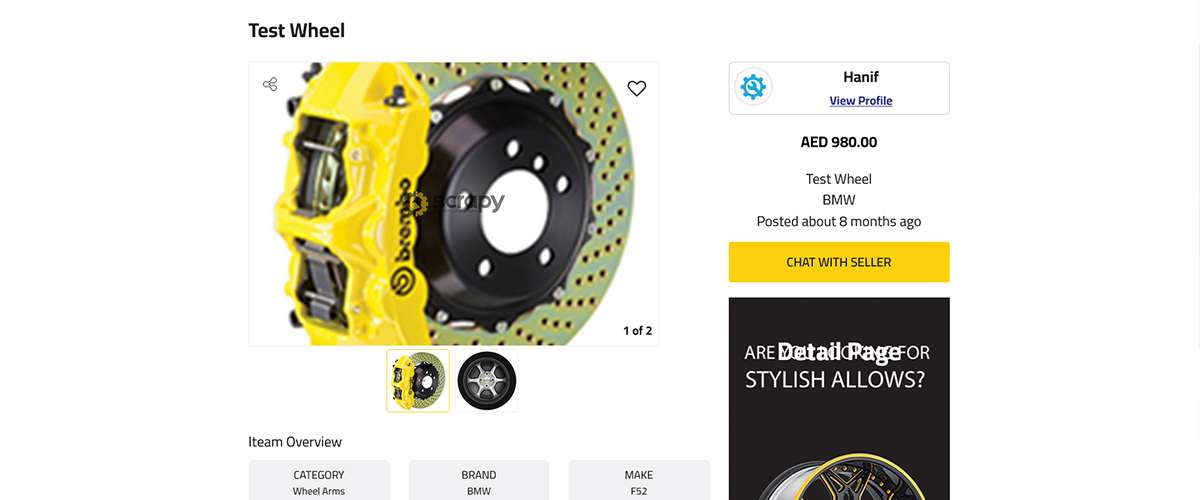
Task: Click the Brand BMW overview card
Action: [x=479, y=481]
